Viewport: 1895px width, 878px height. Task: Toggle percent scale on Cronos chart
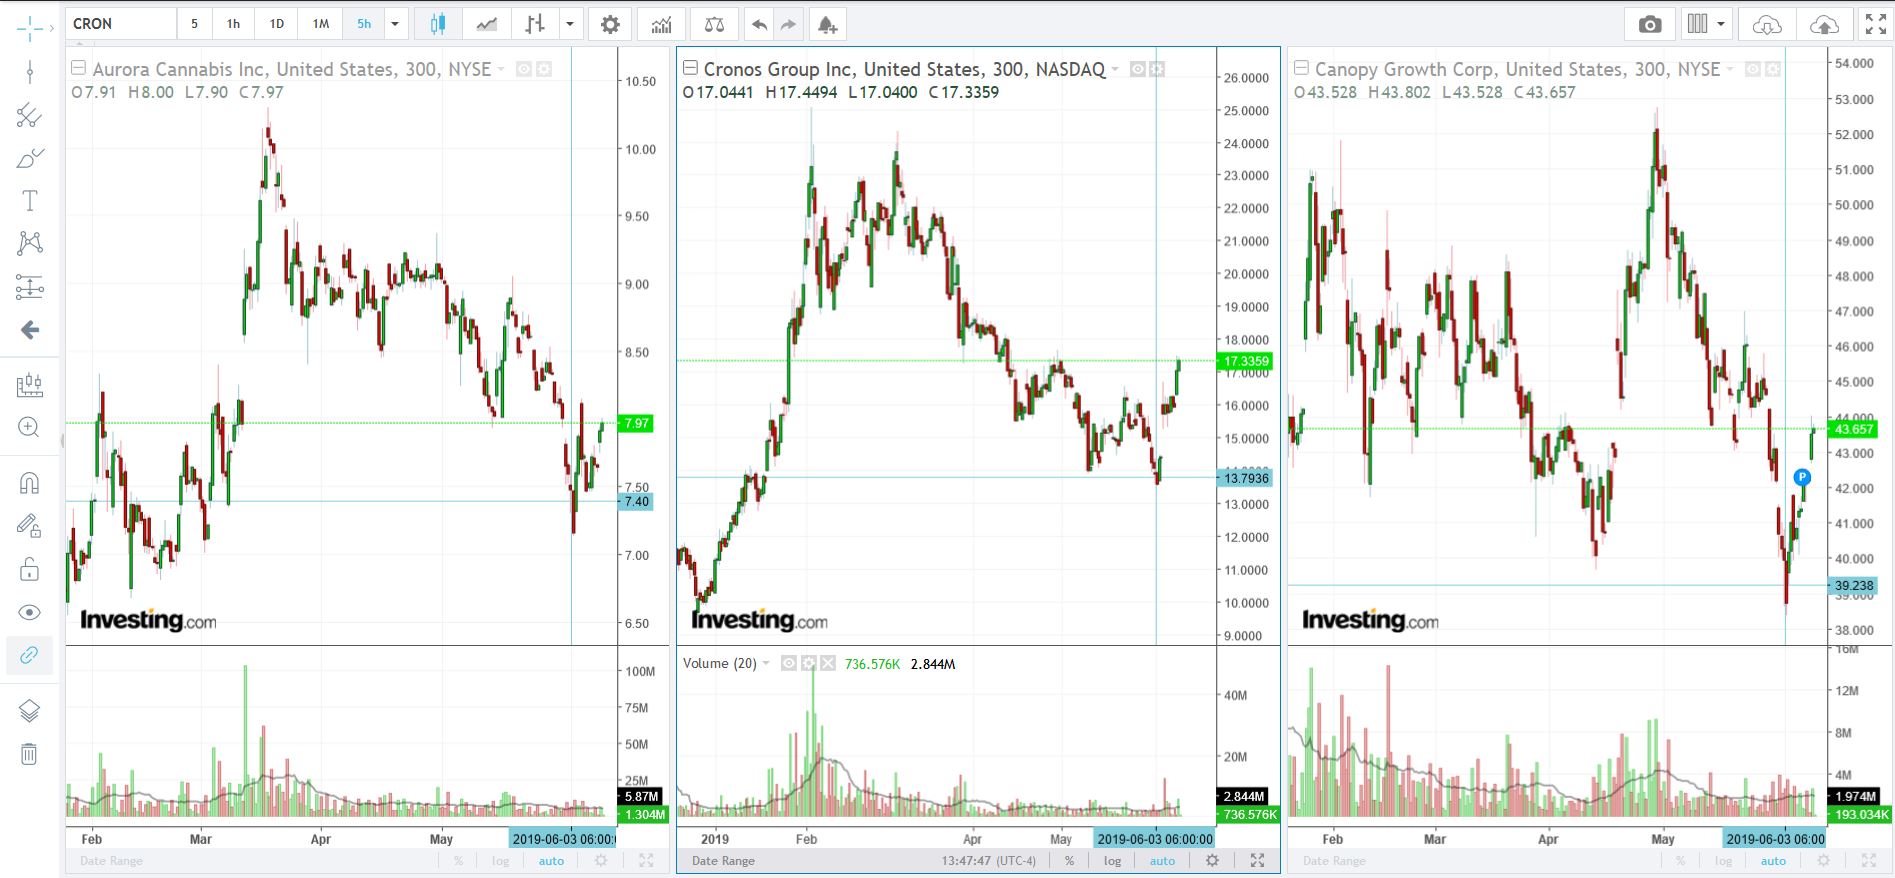pyautogui.click(x=1069, y=861)
